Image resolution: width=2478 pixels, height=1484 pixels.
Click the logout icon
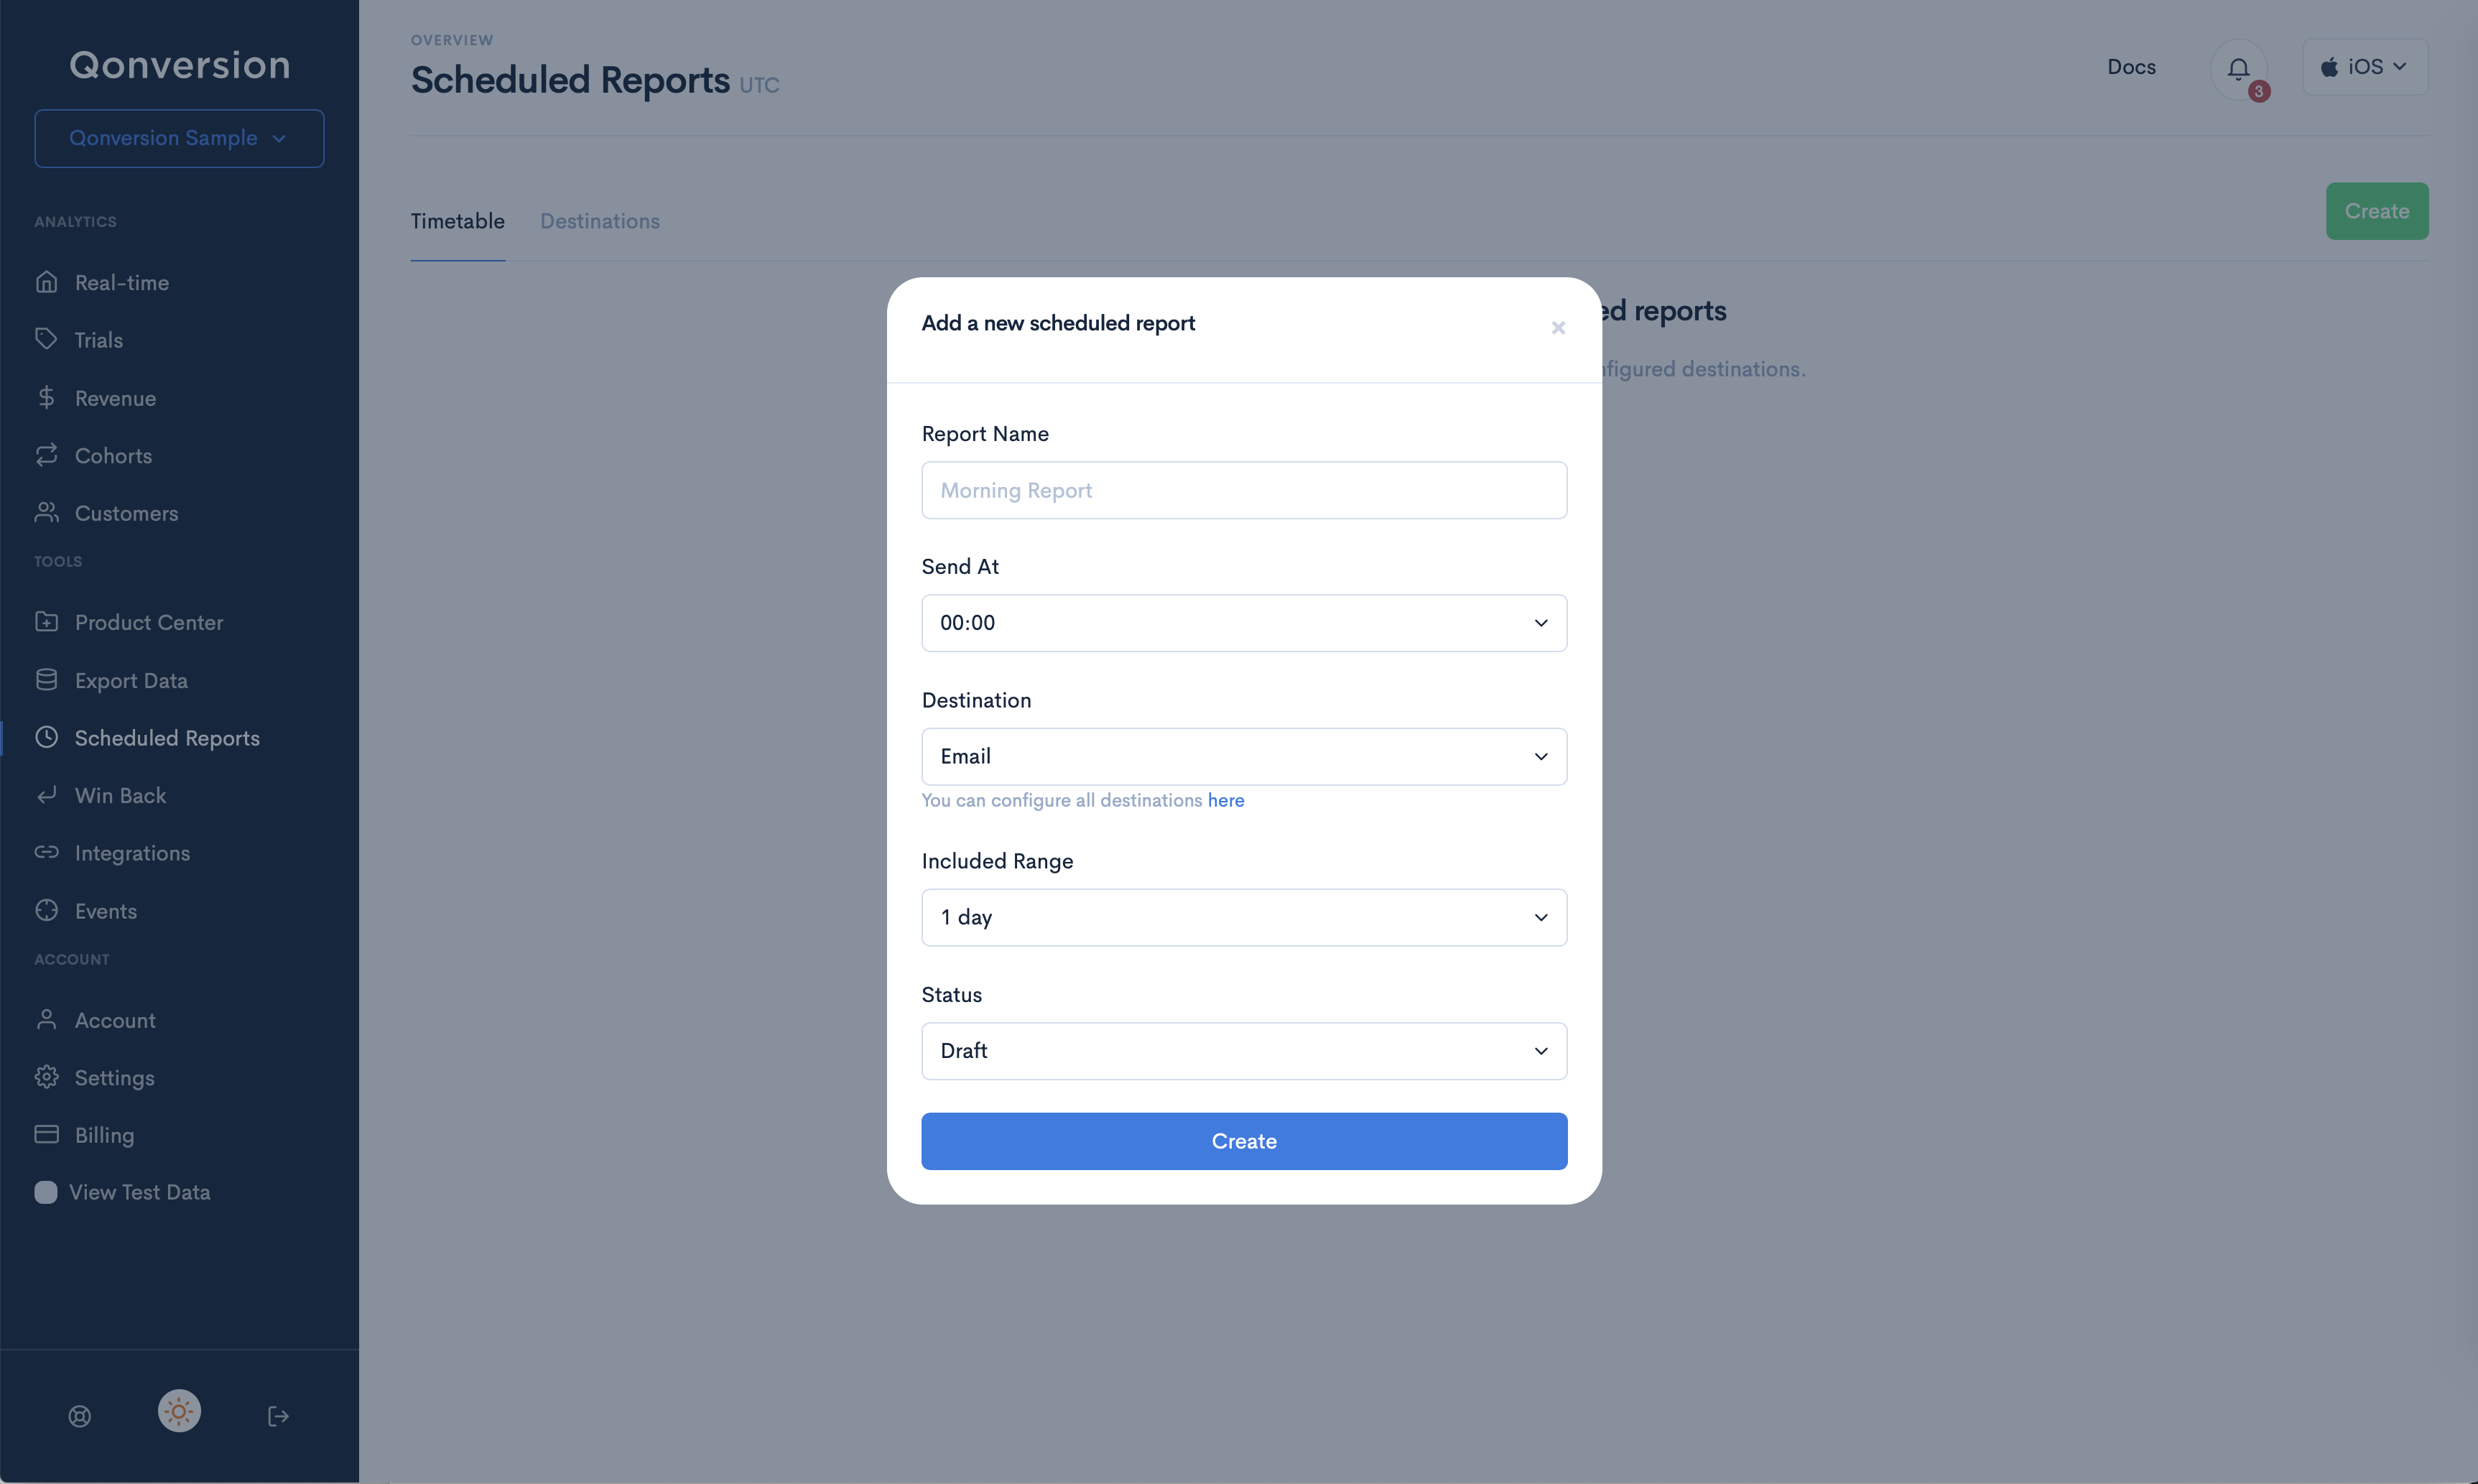[x=278, y=1416]
